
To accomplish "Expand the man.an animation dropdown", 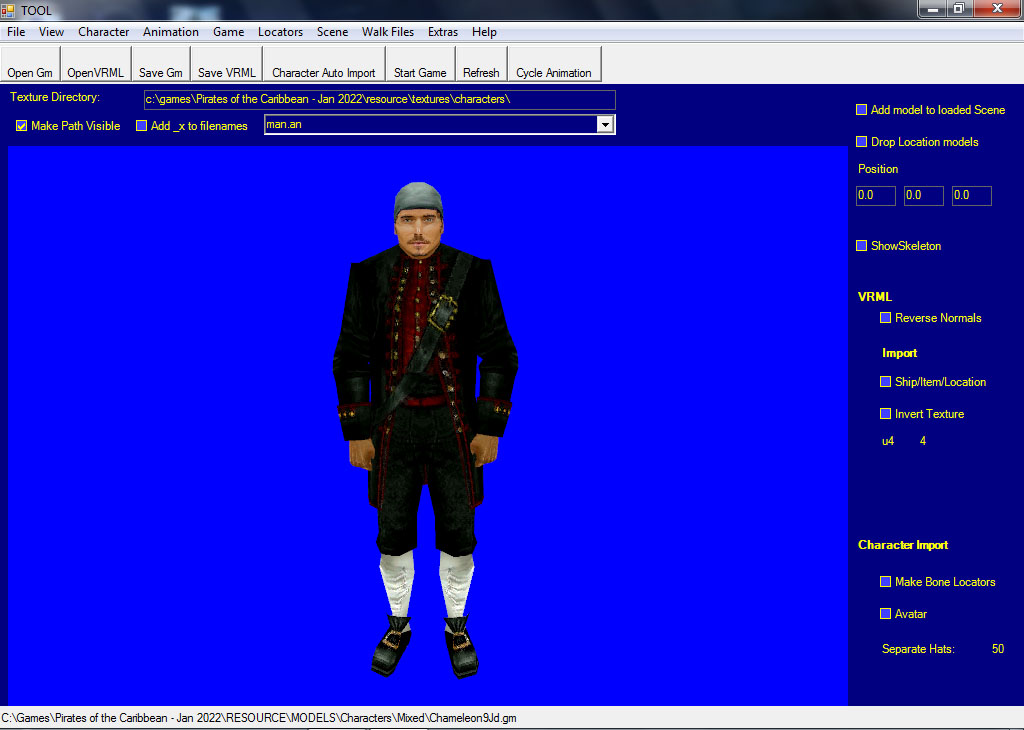I will click(605, 124).
